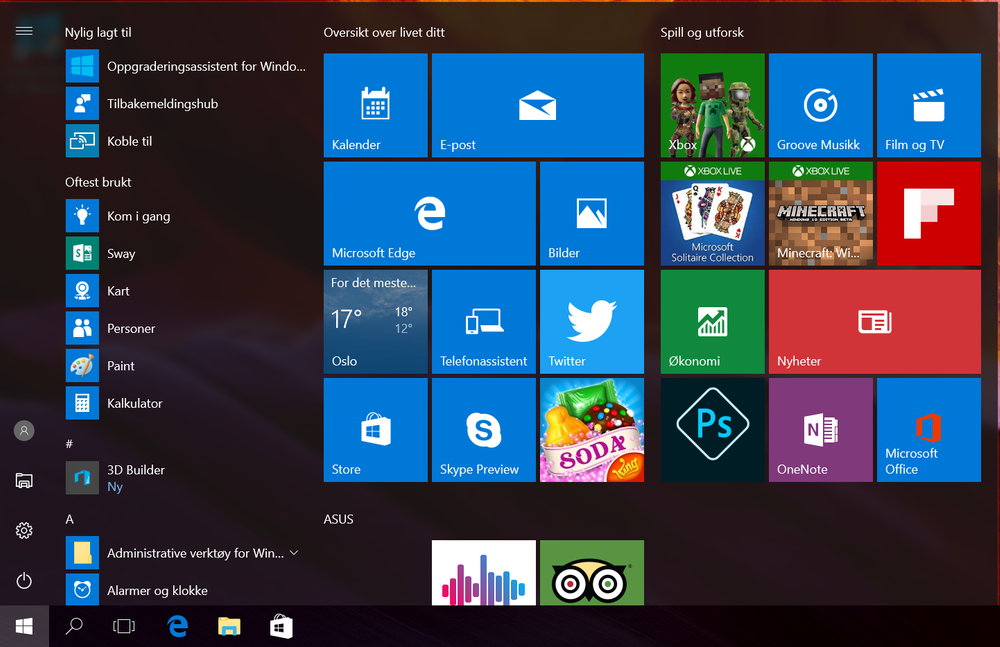Image resolution: width=1000 pixels, height=647 pixels.
Task: Open the Xbox tile
Action: click(x=712, y=105)
